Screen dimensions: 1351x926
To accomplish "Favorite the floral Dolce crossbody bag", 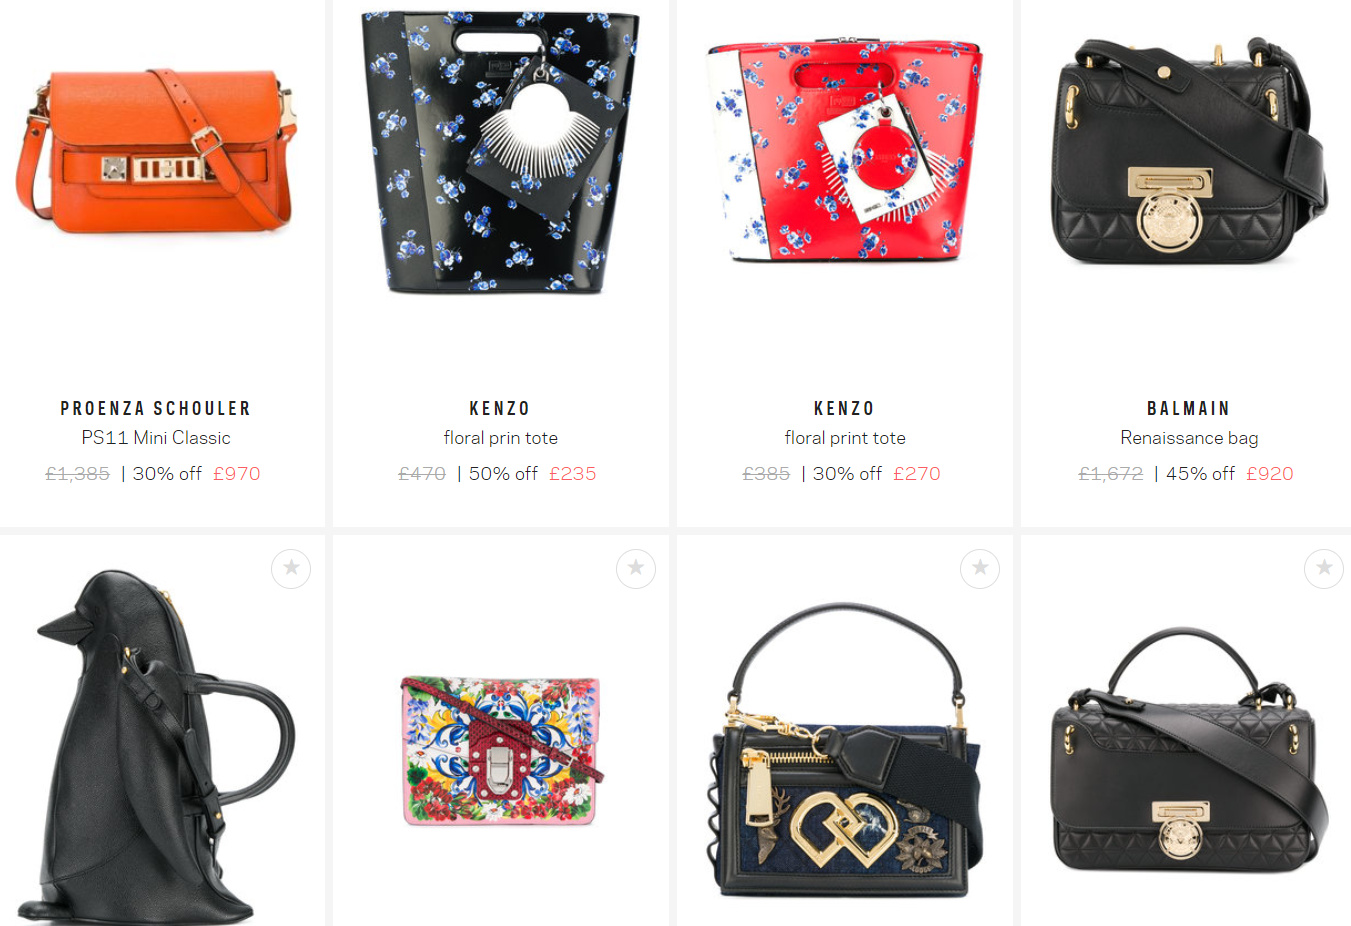I will point(636,568).
